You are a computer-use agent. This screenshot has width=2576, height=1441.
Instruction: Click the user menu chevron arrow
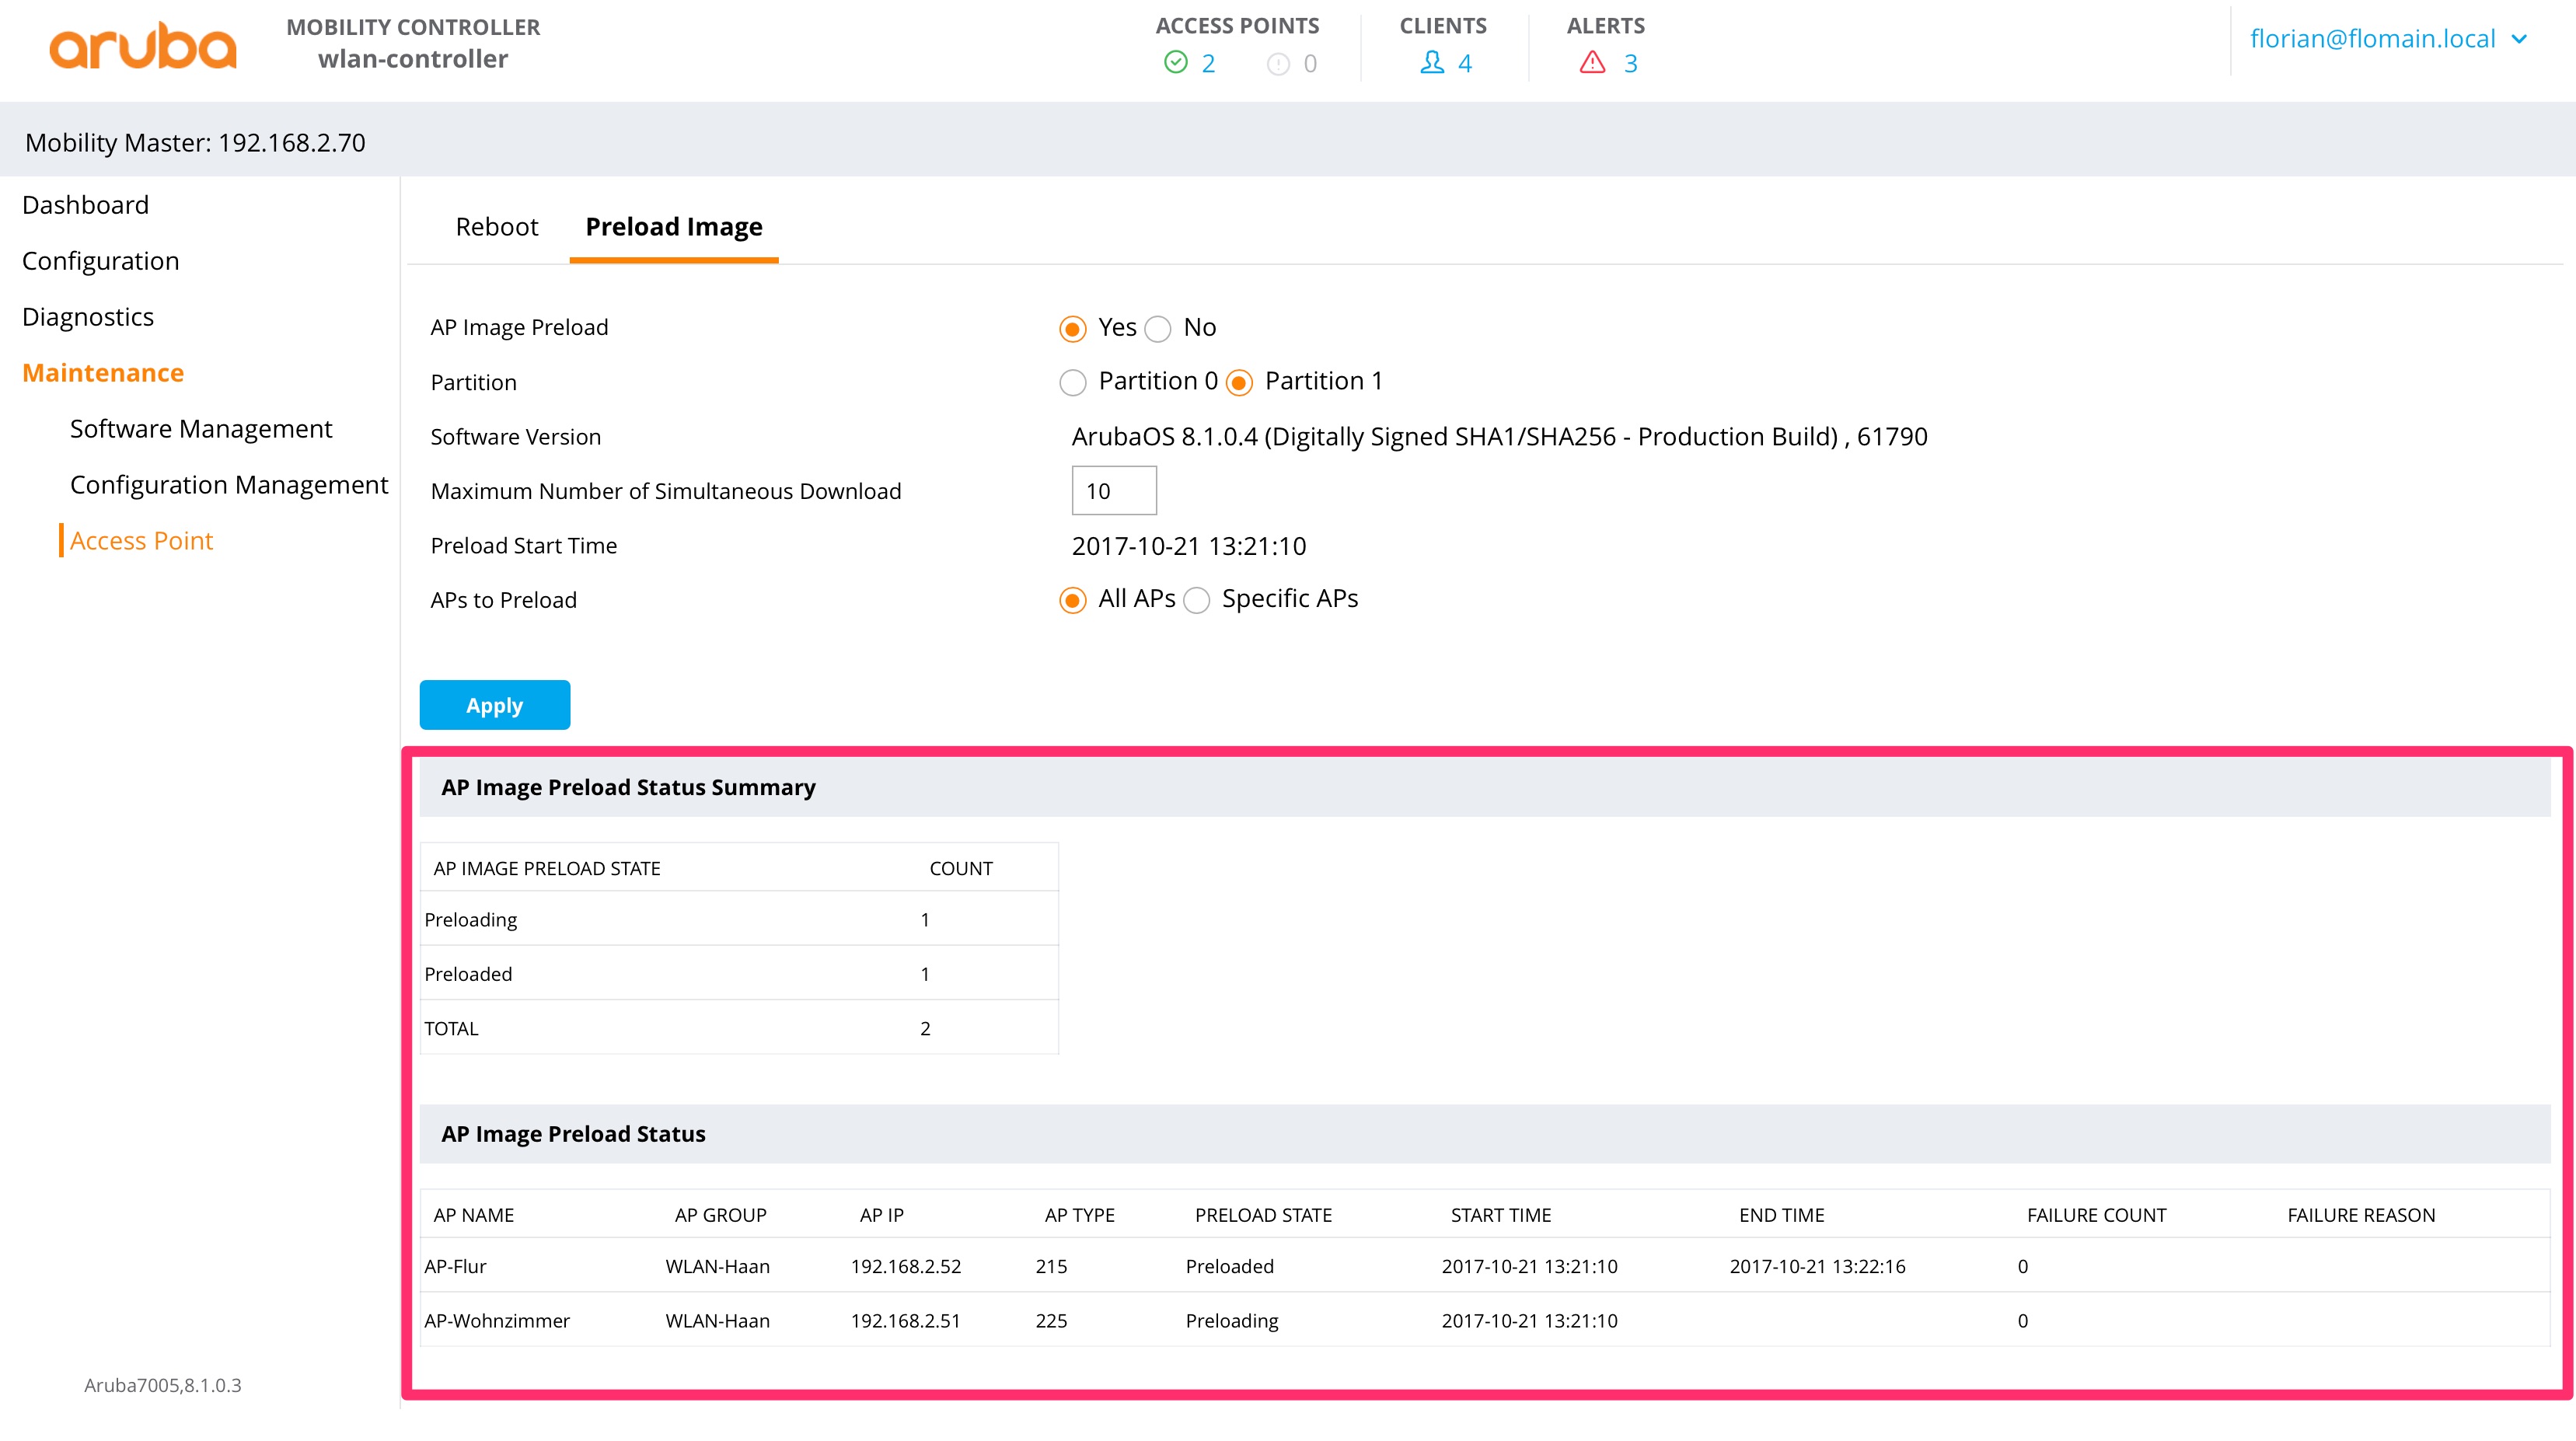click(2519, 39)
